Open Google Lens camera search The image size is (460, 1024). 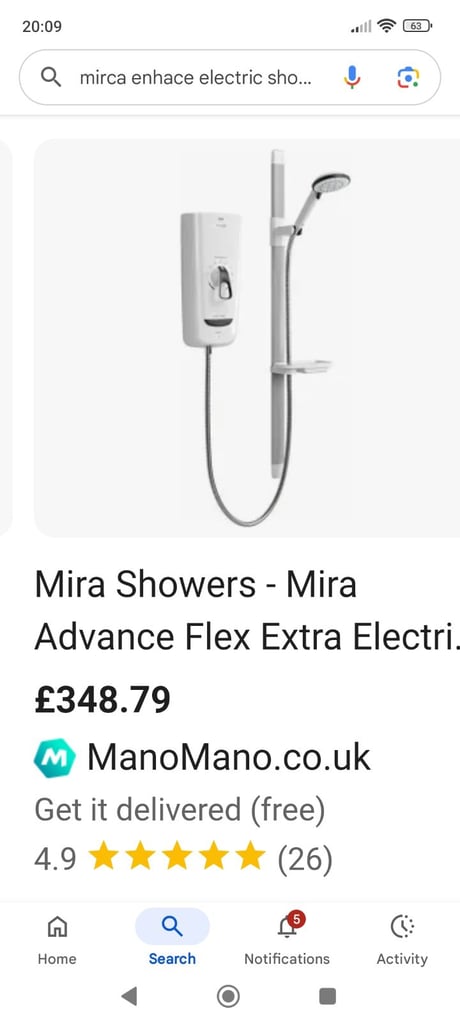click(x=408, y=78)
